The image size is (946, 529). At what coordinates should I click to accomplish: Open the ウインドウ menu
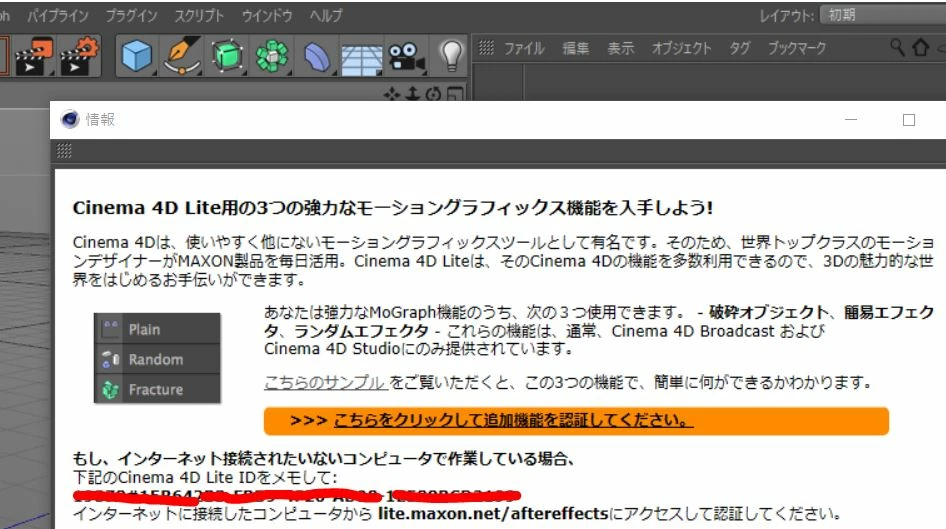267,16
